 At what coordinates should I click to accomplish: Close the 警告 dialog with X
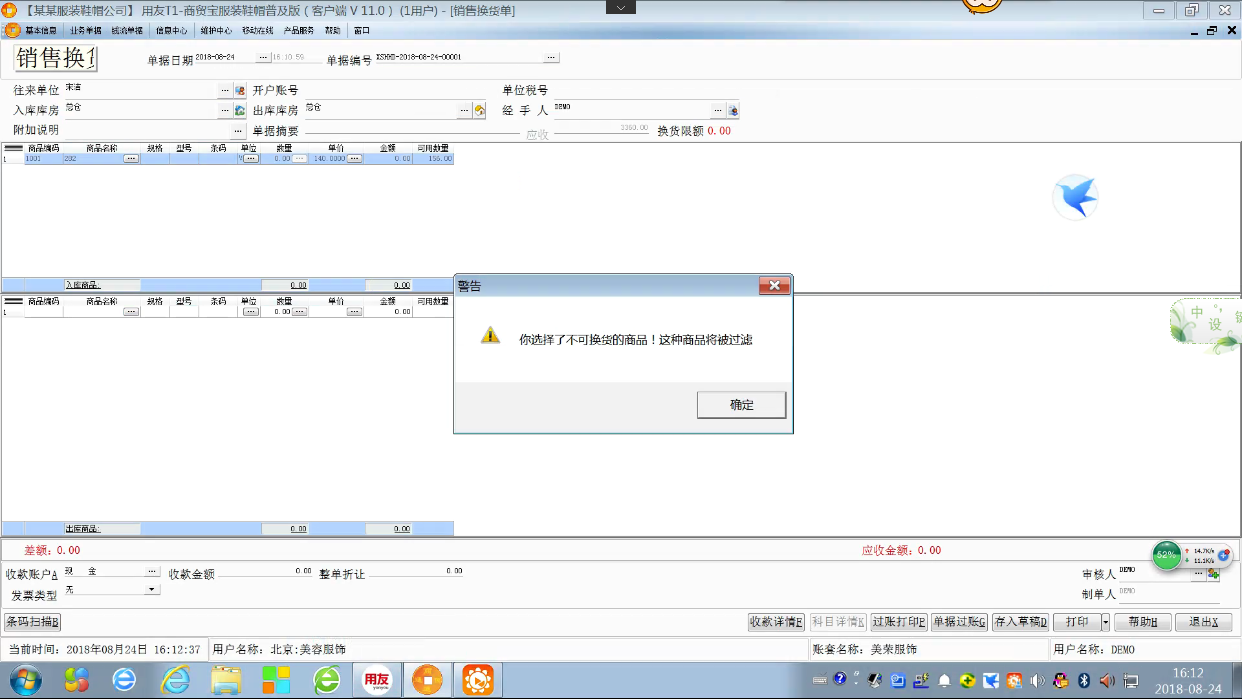(x=774, y=286)
